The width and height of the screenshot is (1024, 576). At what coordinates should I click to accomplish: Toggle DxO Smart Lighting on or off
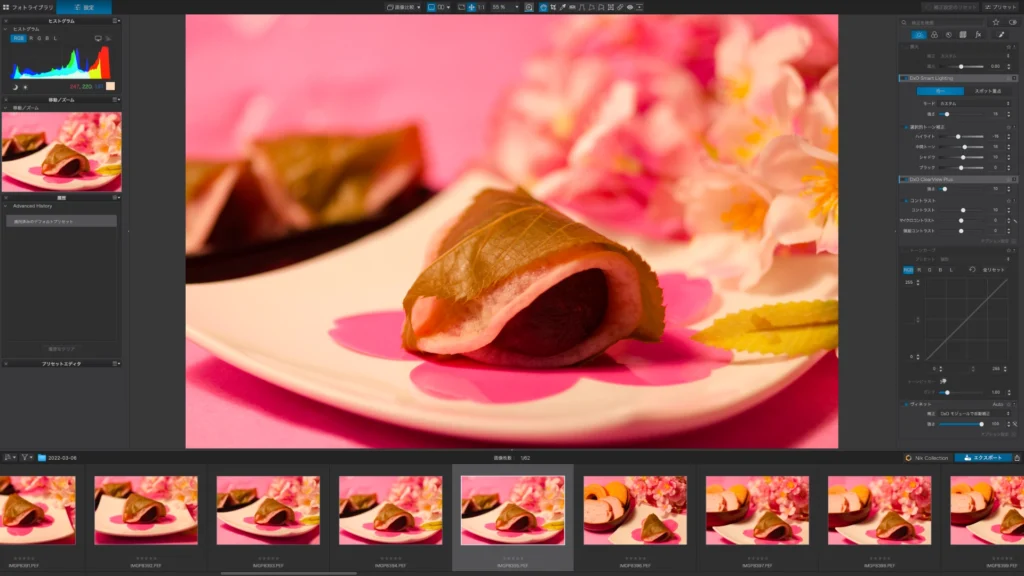[902, 77]
